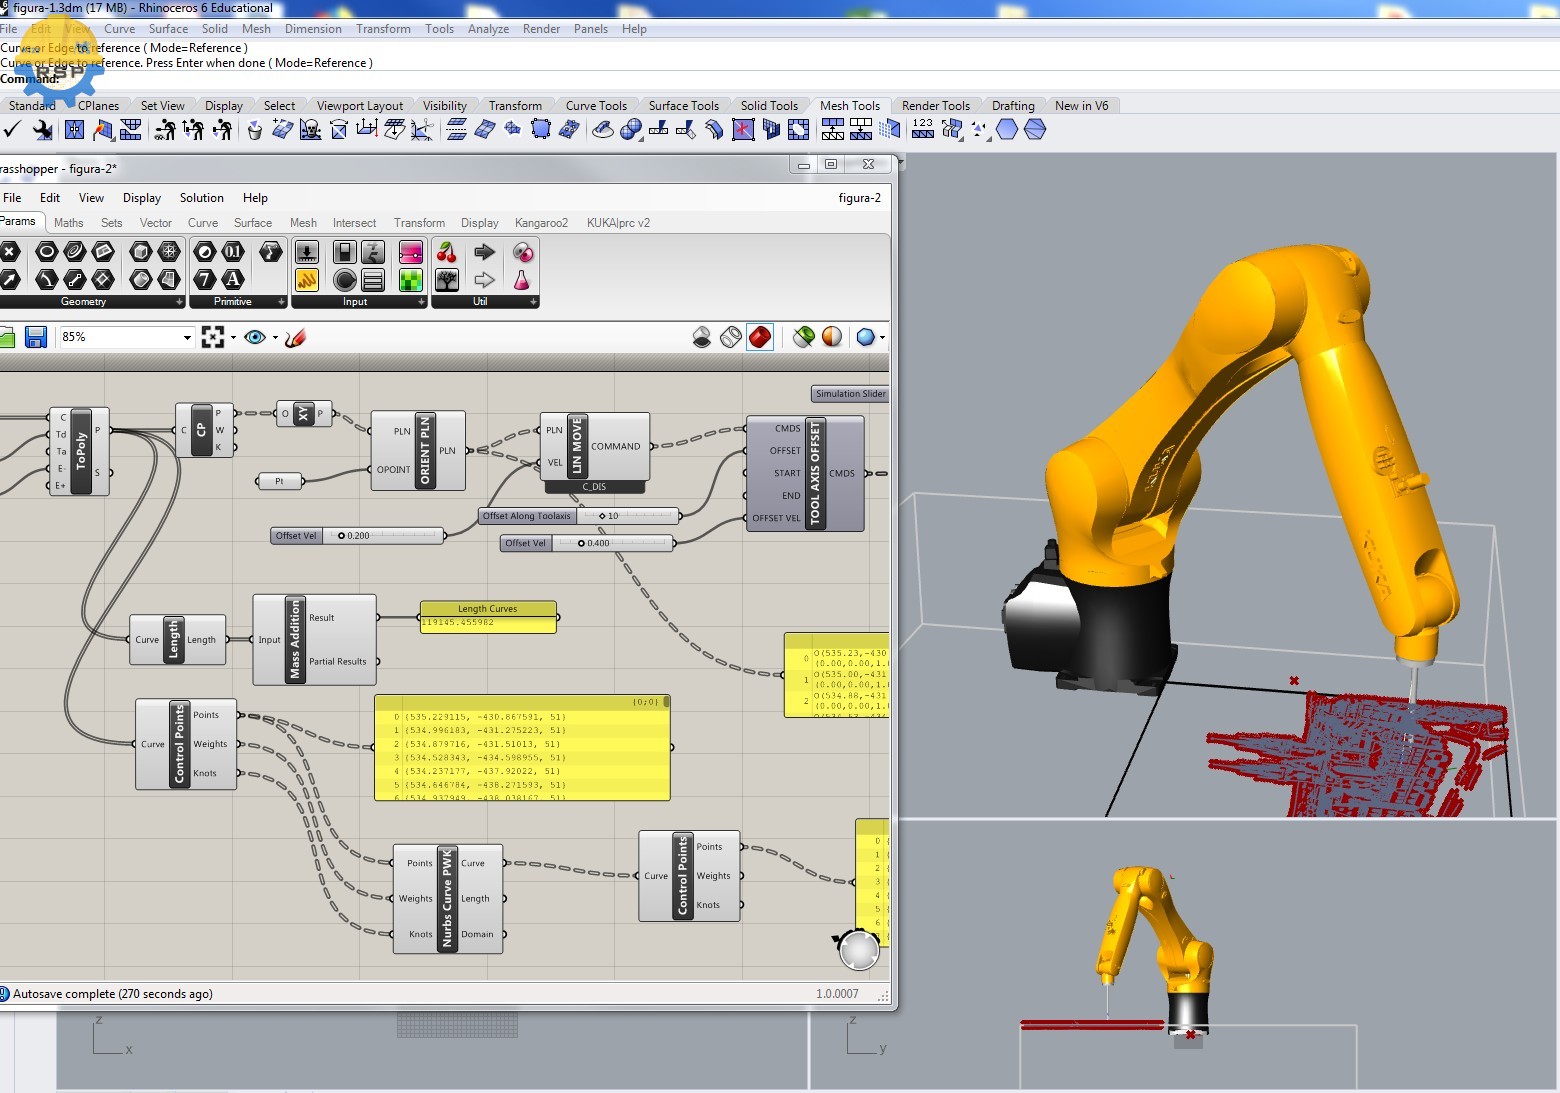Expand dropdown arrow beside the eye icon
The height and width of the screenshot is (1093, 1560).
point(275,337)
